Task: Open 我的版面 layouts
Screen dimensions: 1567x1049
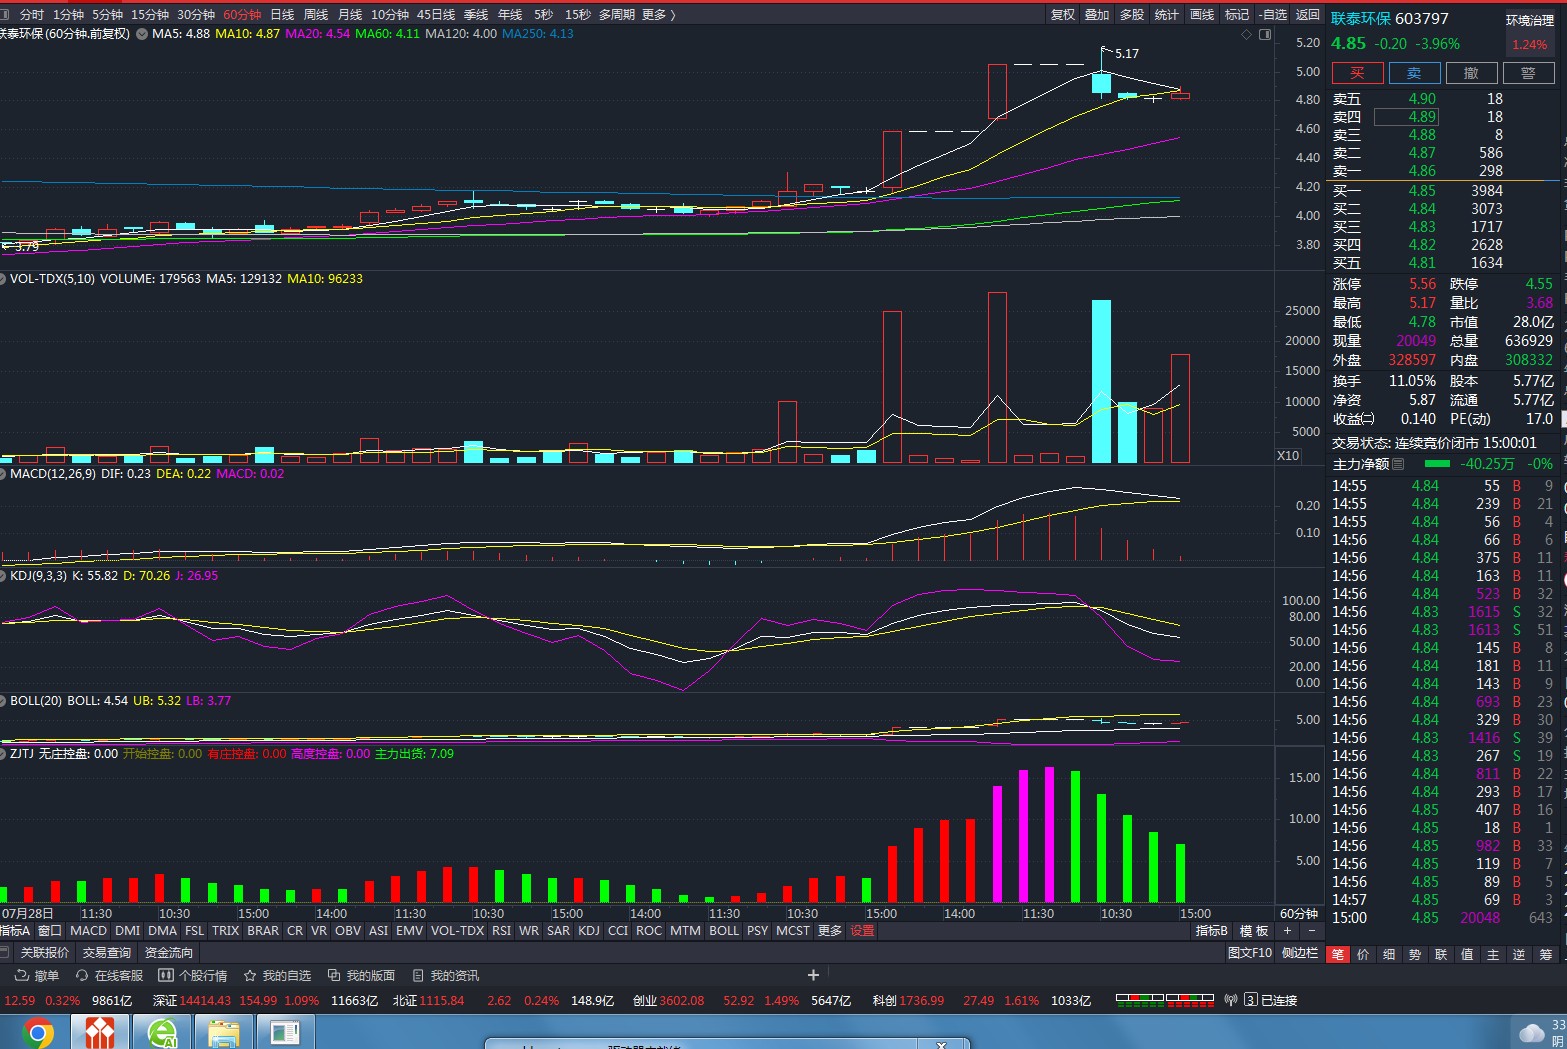Action: tap(361, 975)
